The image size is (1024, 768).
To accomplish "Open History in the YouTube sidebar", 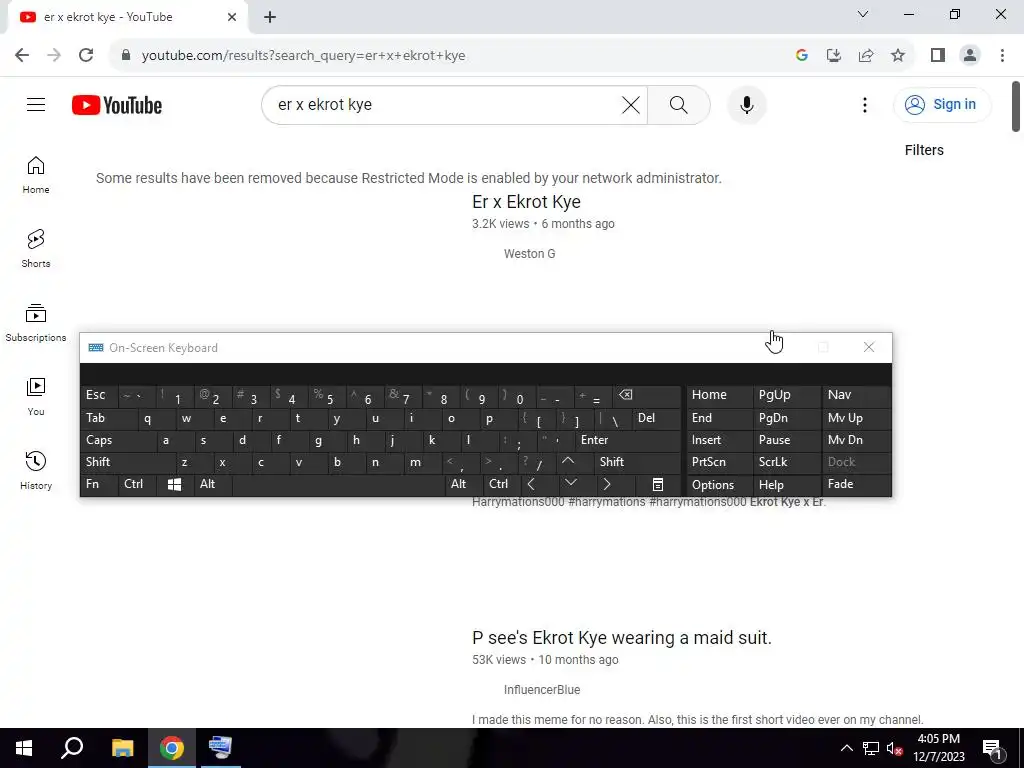I will coord(36,470).
